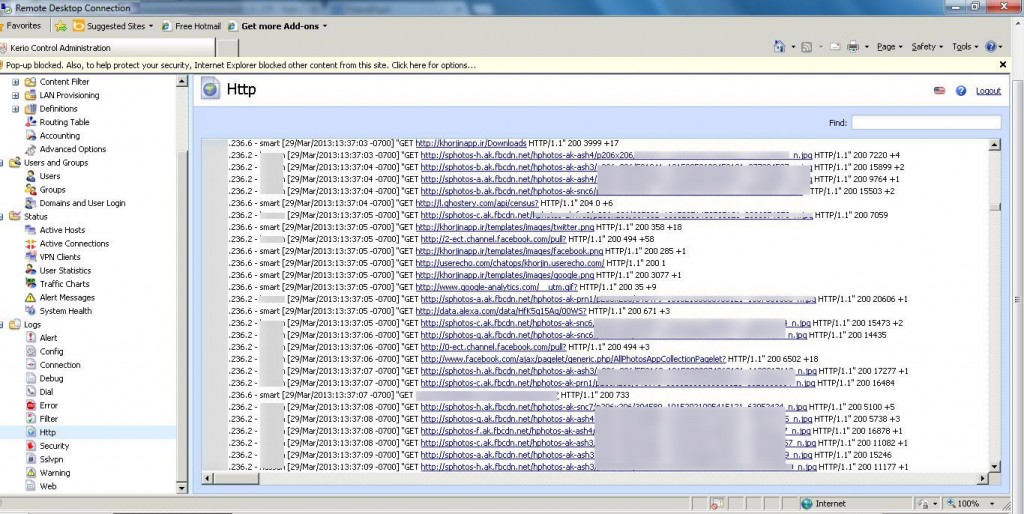The width and height of the screenshot is (1024, 514).
Task: Click the IE Help toolbar icon
Action: pyautogui.click(x=991, y=47)
